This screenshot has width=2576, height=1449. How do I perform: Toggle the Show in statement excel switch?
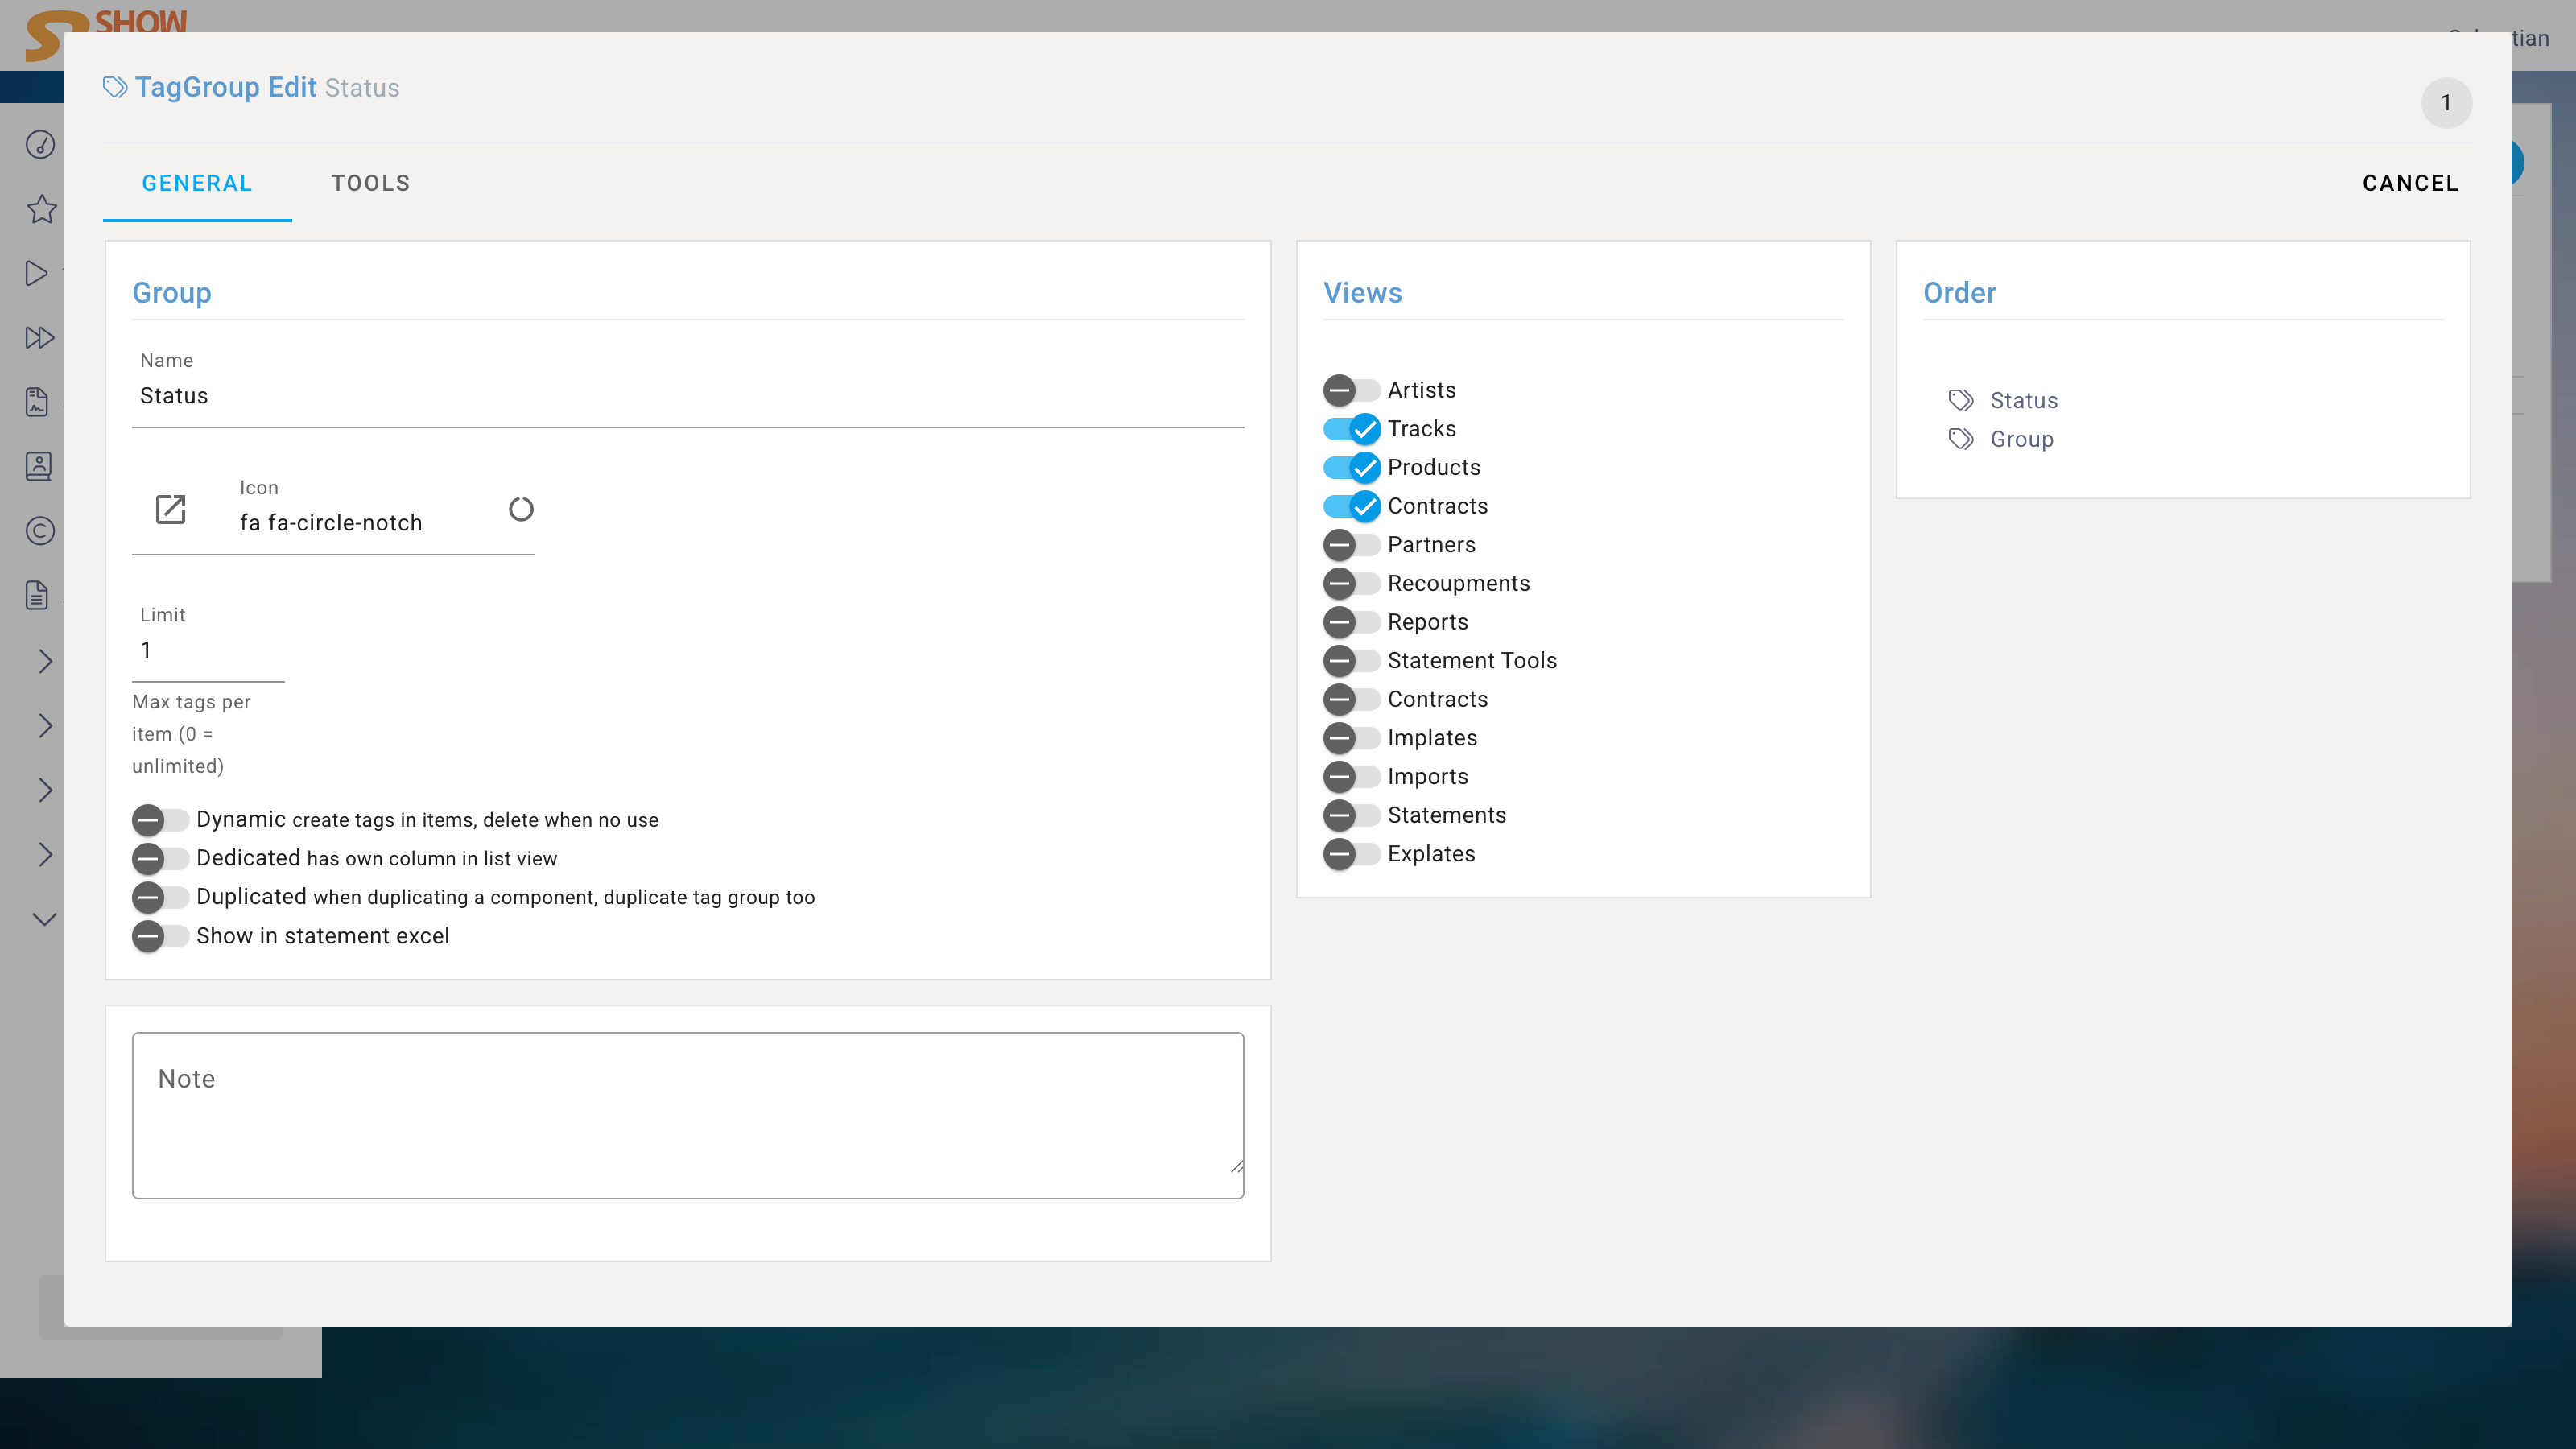click(x=160, y=936)
